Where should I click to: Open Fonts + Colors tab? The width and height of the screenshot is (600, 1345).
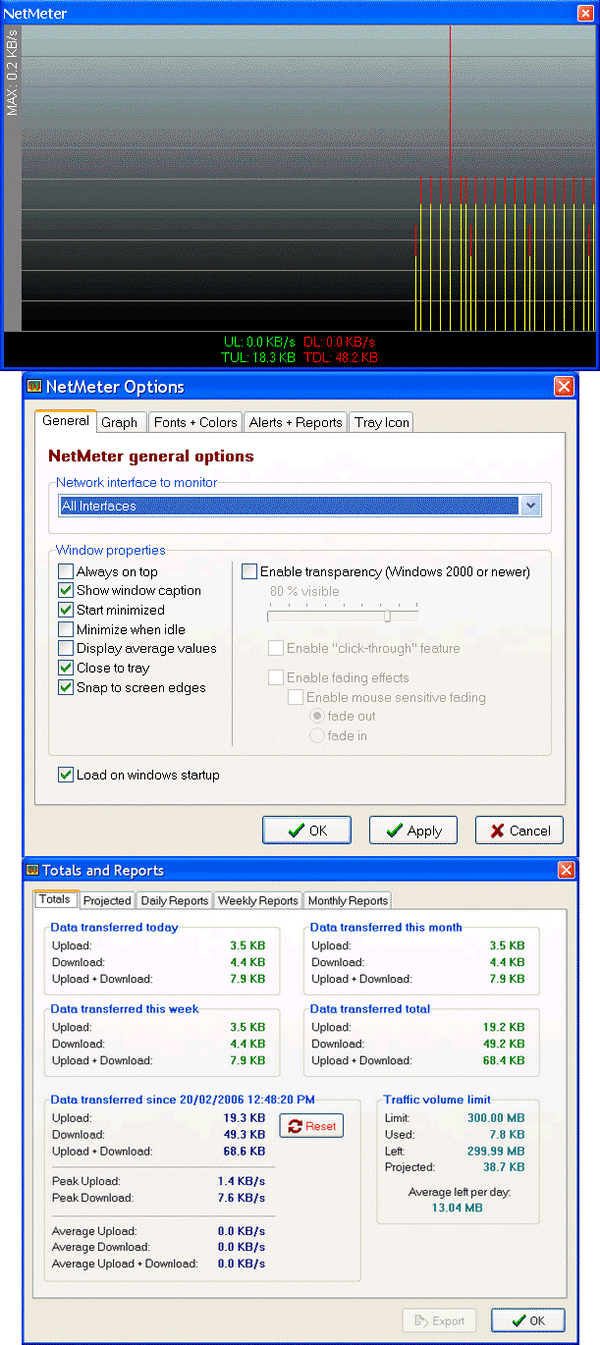196,422
